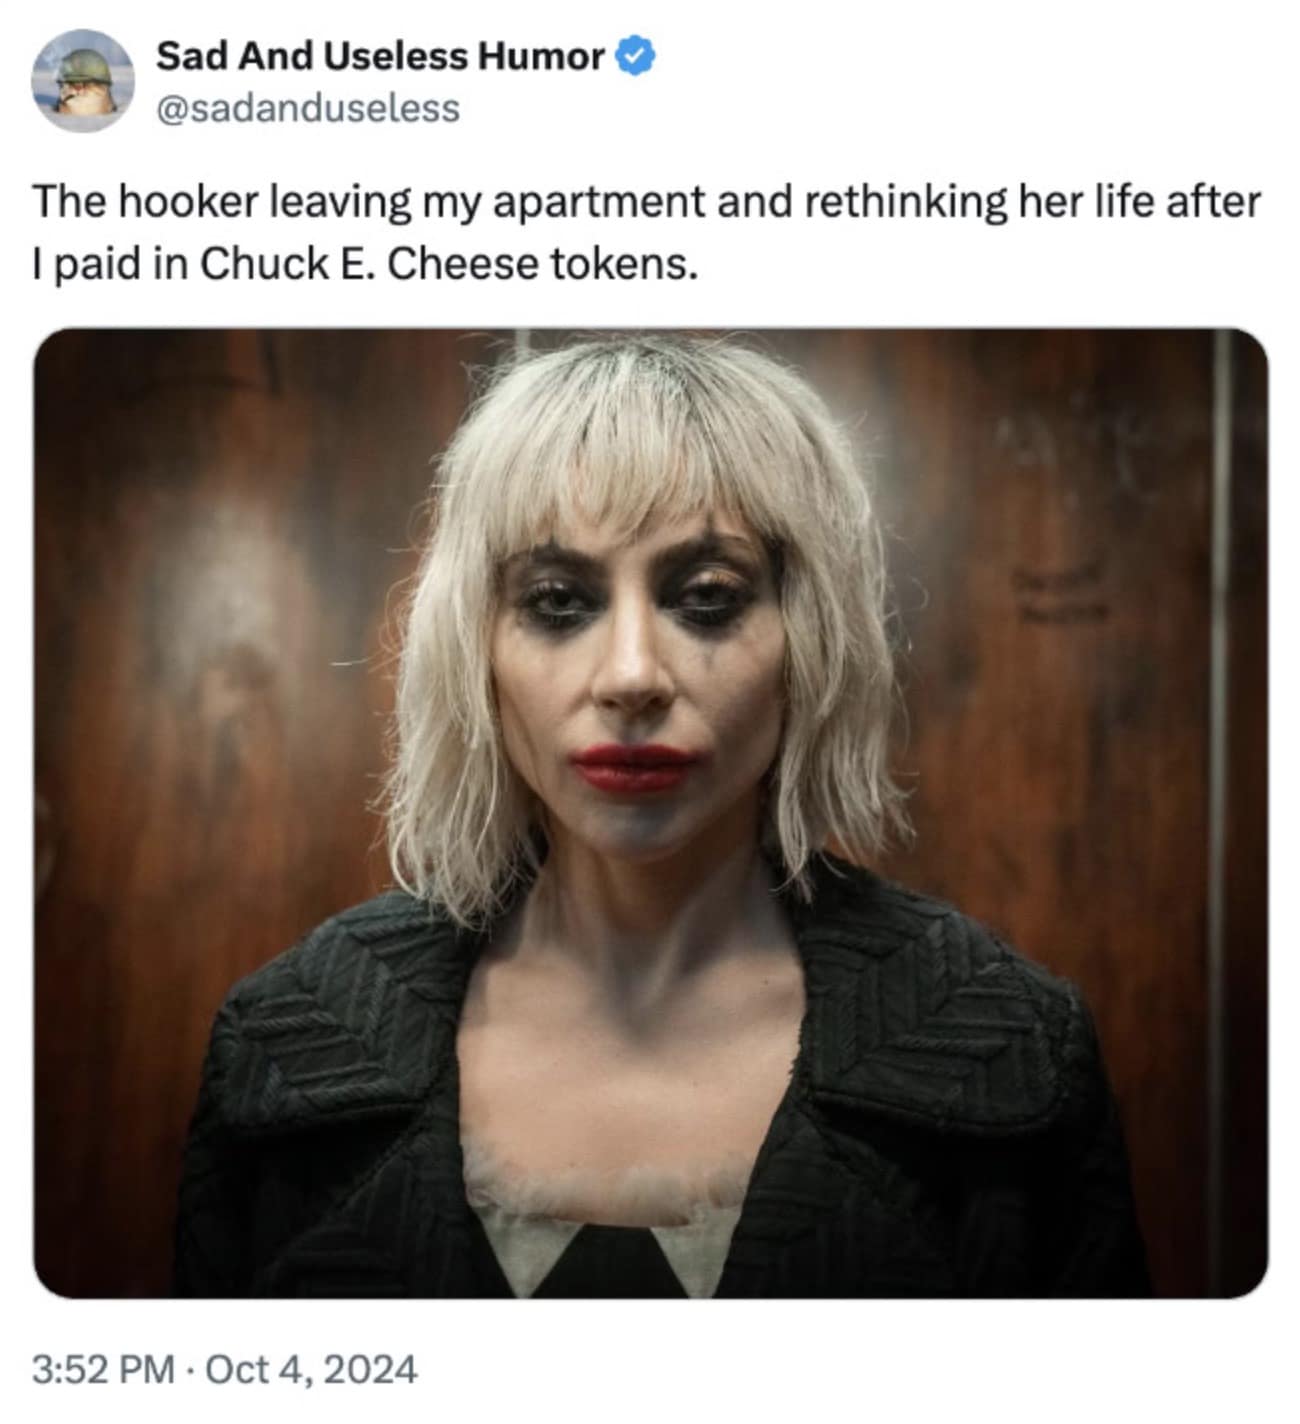This screenshot has height=1424, width=1300.
Task: Click the red lips in the photo
Action: (x=633, y=768)
